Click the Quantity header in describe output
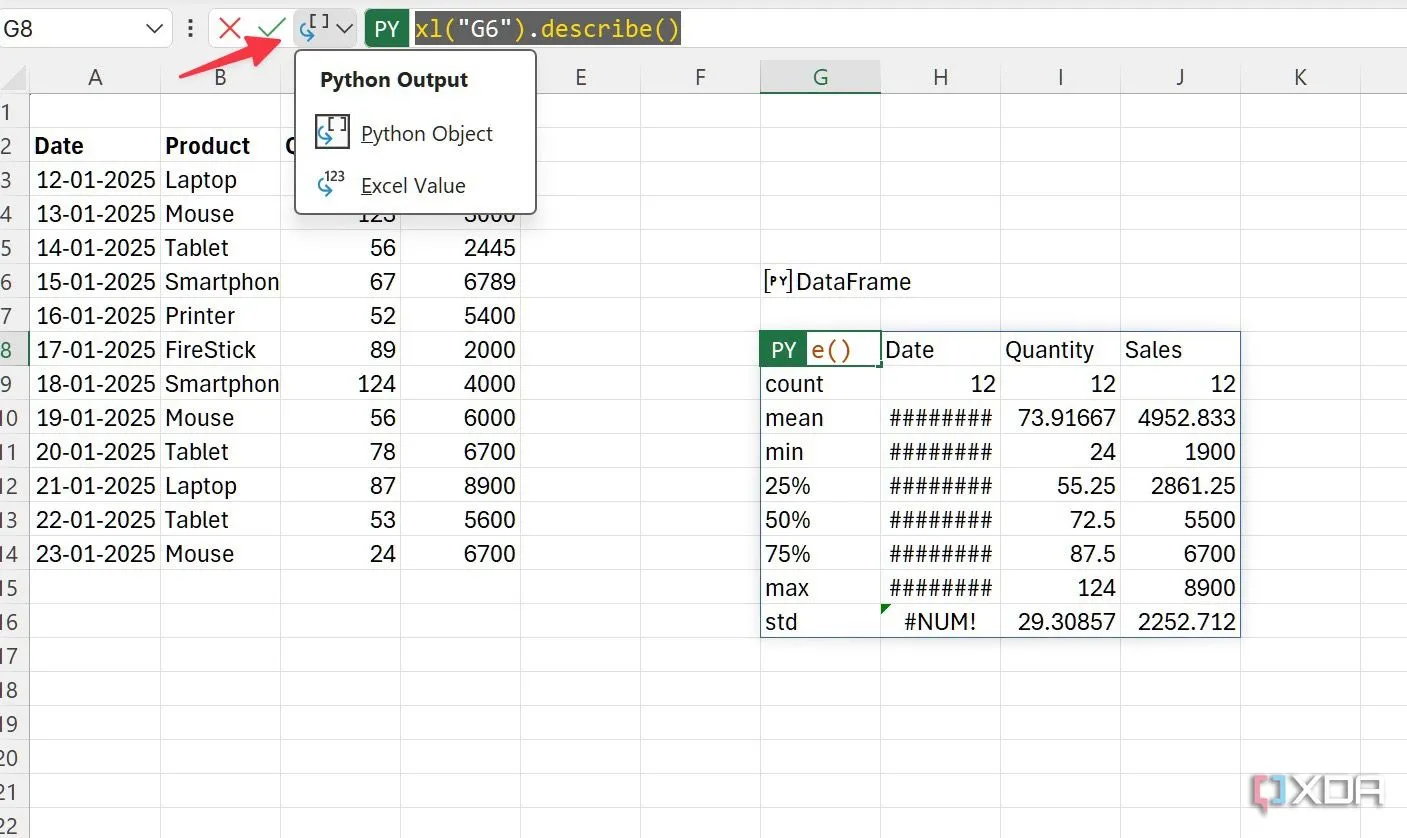Viewport: 1407px width, 838px height. 1060,349
